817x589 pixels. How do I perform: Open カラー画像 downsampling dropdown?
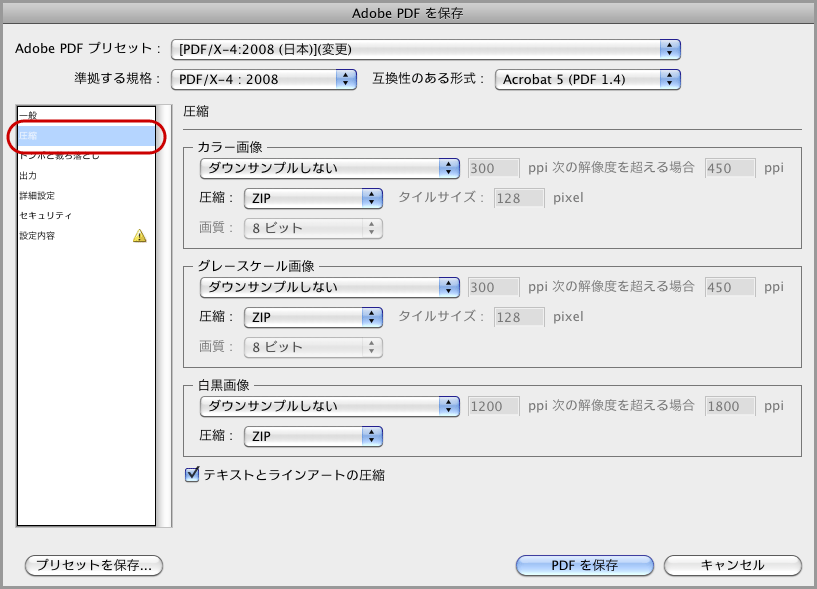click(329, 168)
